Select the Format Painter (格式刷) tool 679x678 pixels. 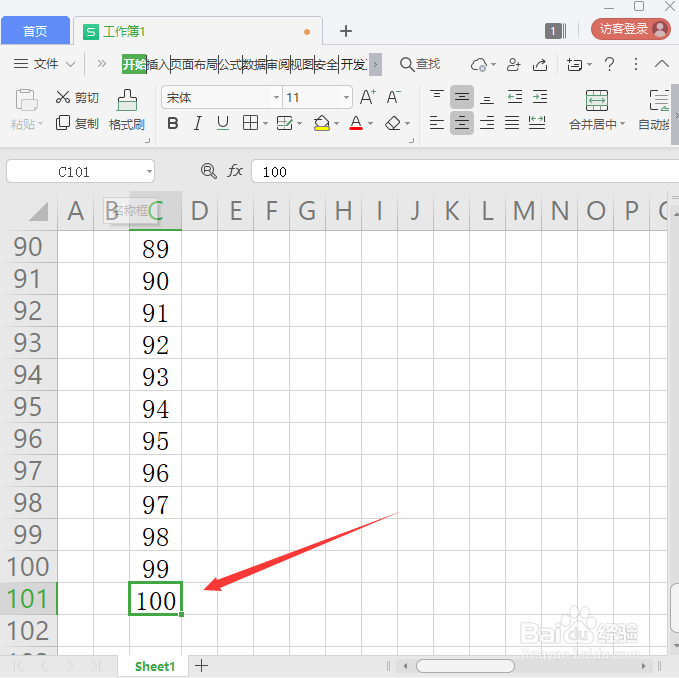(127, 111)
